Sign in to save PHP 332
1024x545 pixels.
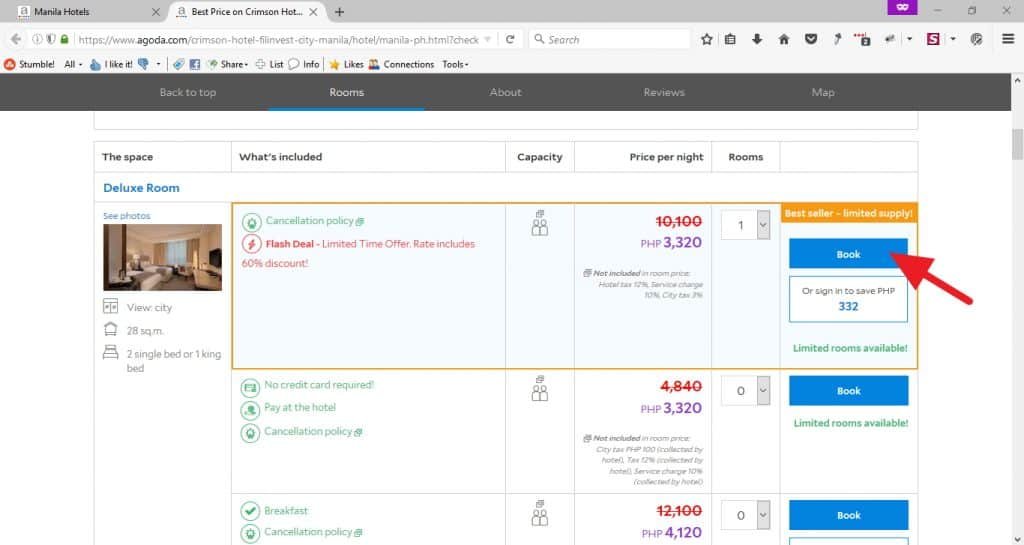coord(848,299)
